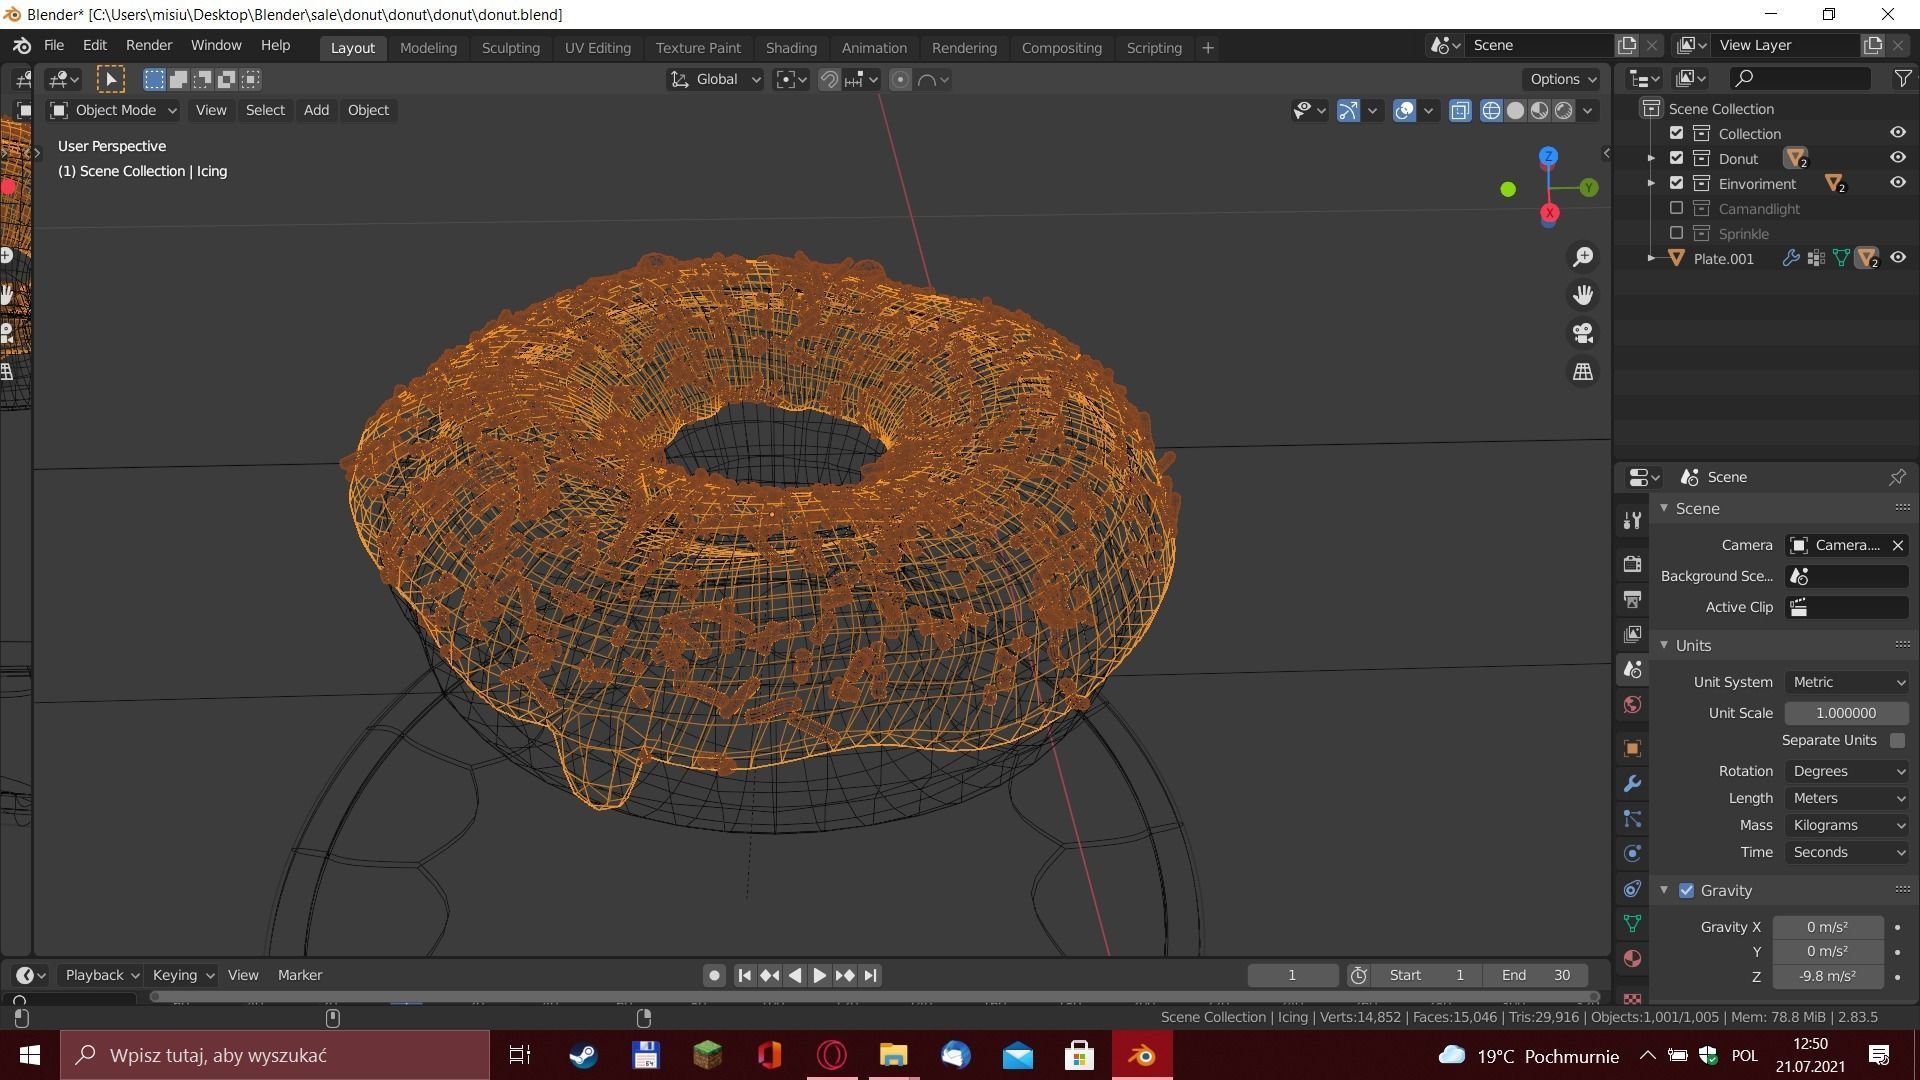The height and width of the screenshot is (1080, 1920).
Task: Uncheck the Donut collection checkbox
Action: click(1677, 158)
